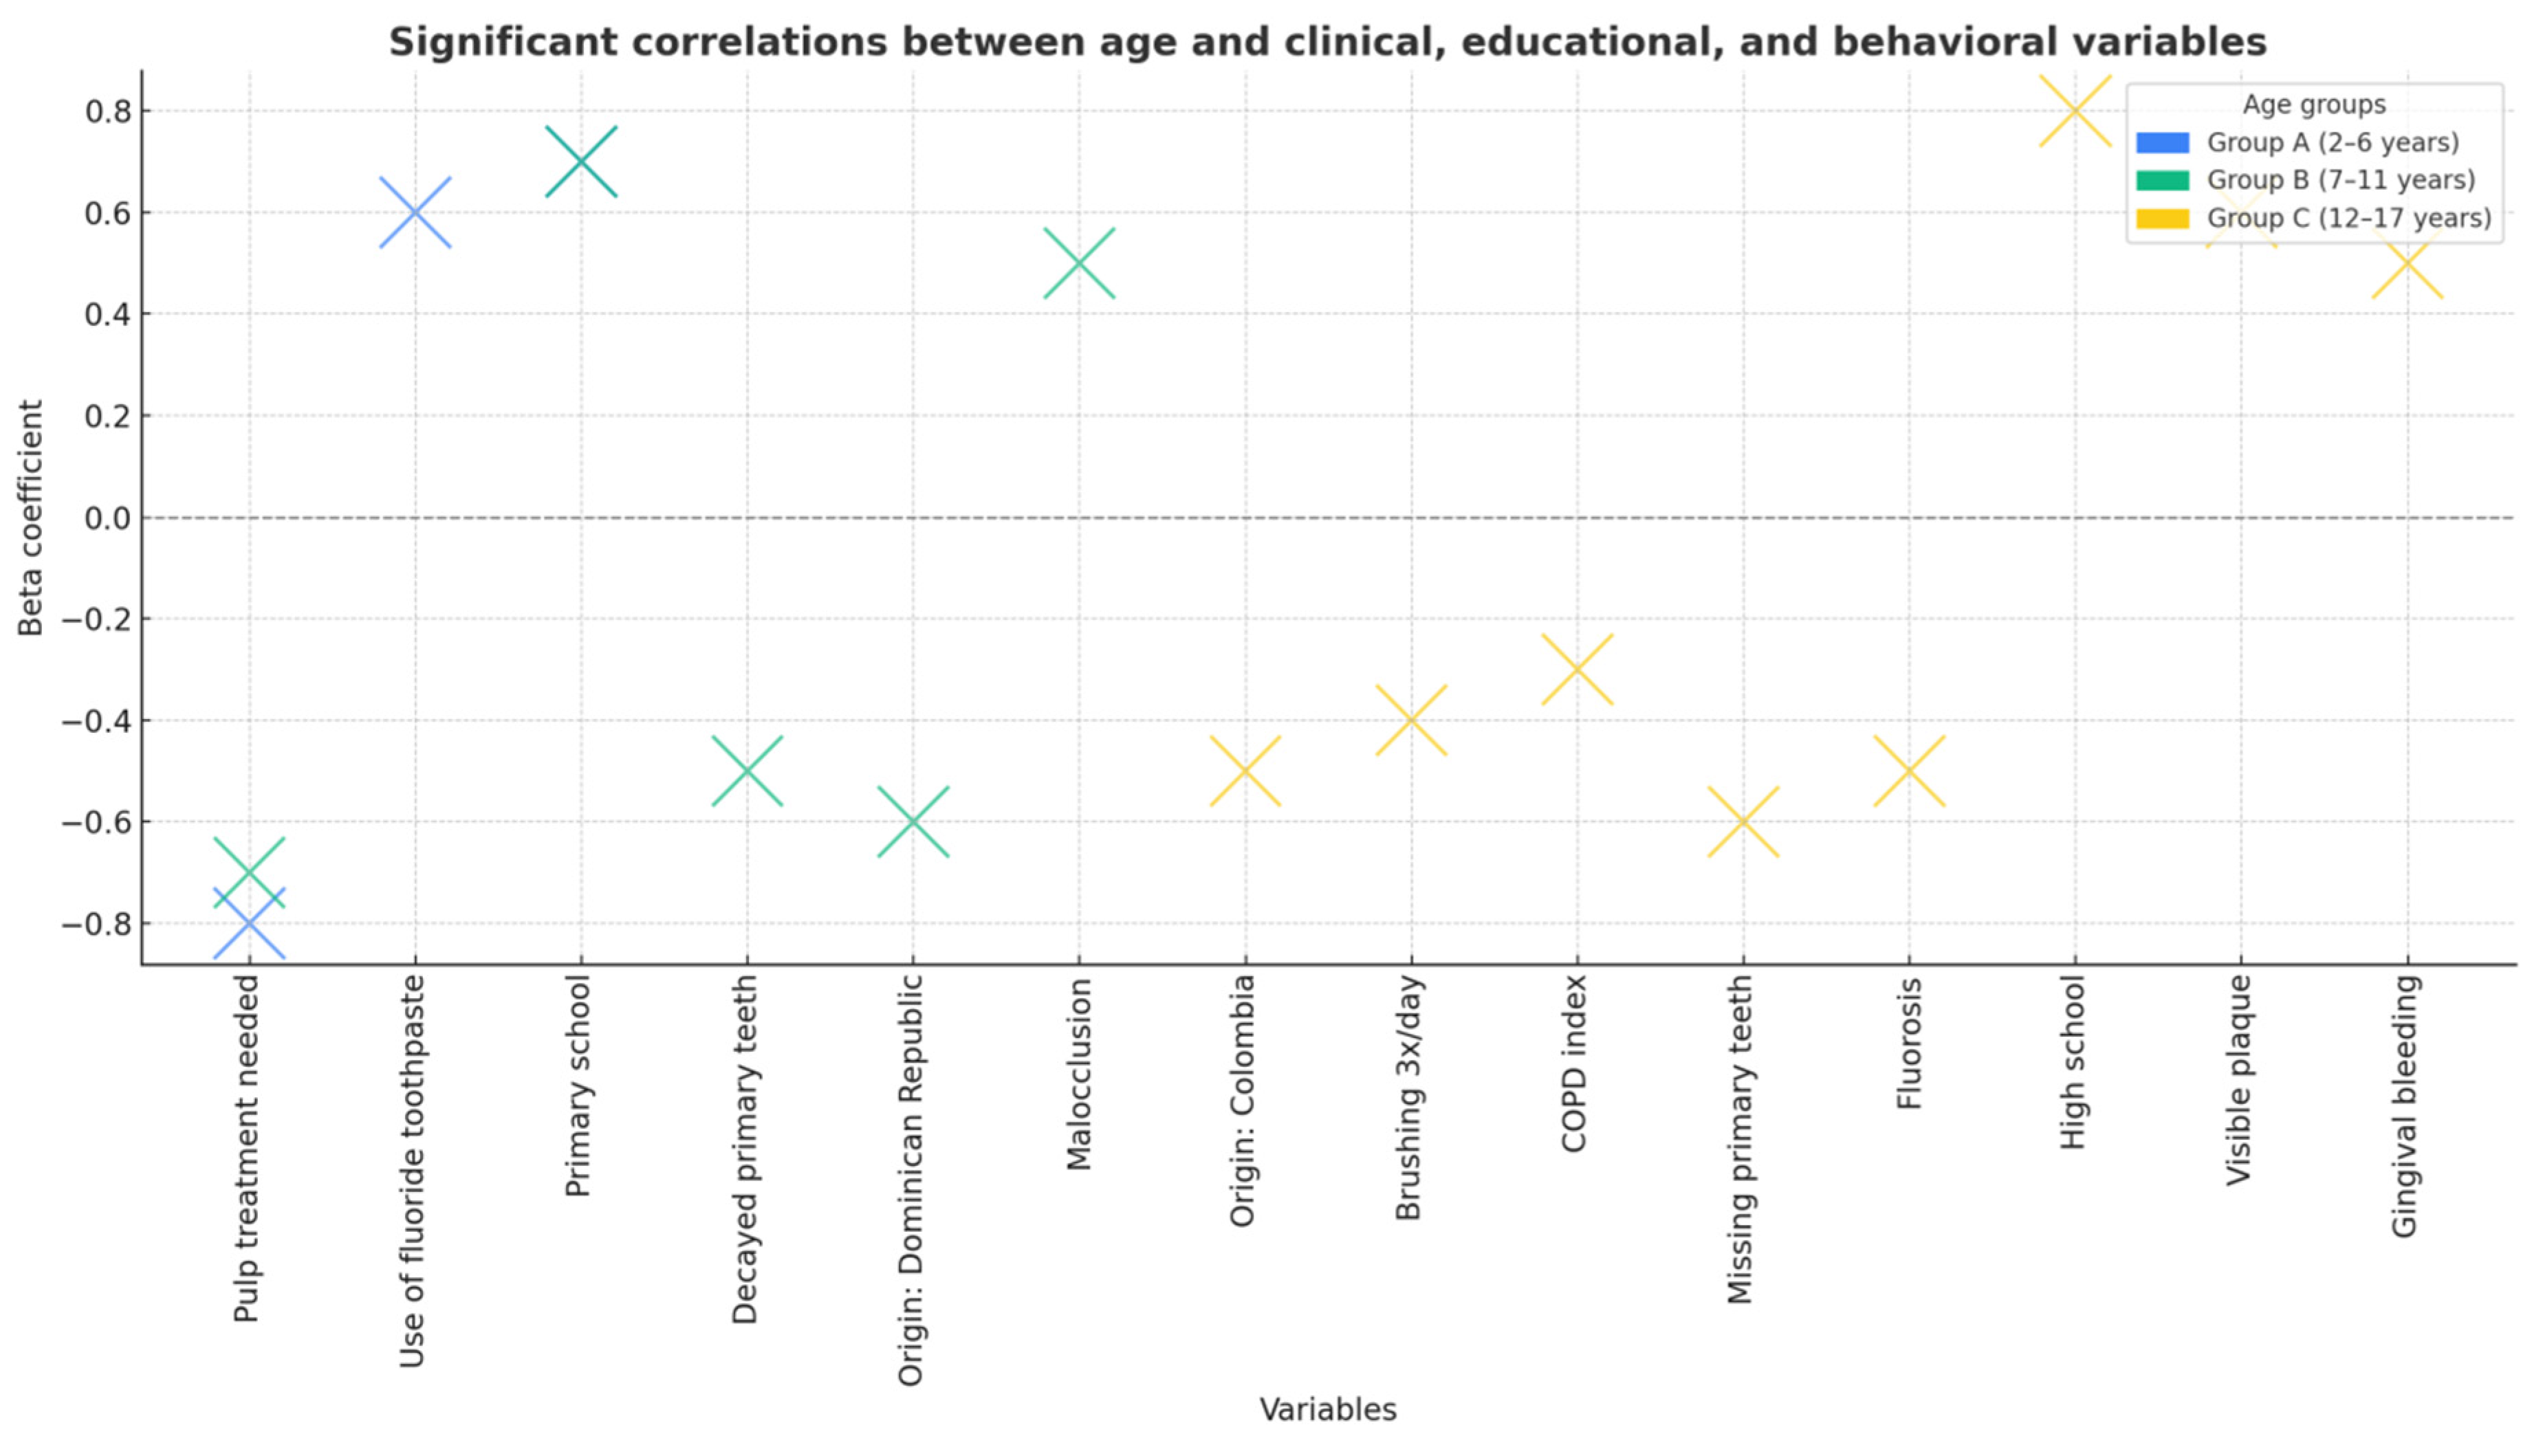The width and height of the screenshot is (2543, 1456).
Task: Click the 'Variables' x-axis label
Action: point(1327,1410)
